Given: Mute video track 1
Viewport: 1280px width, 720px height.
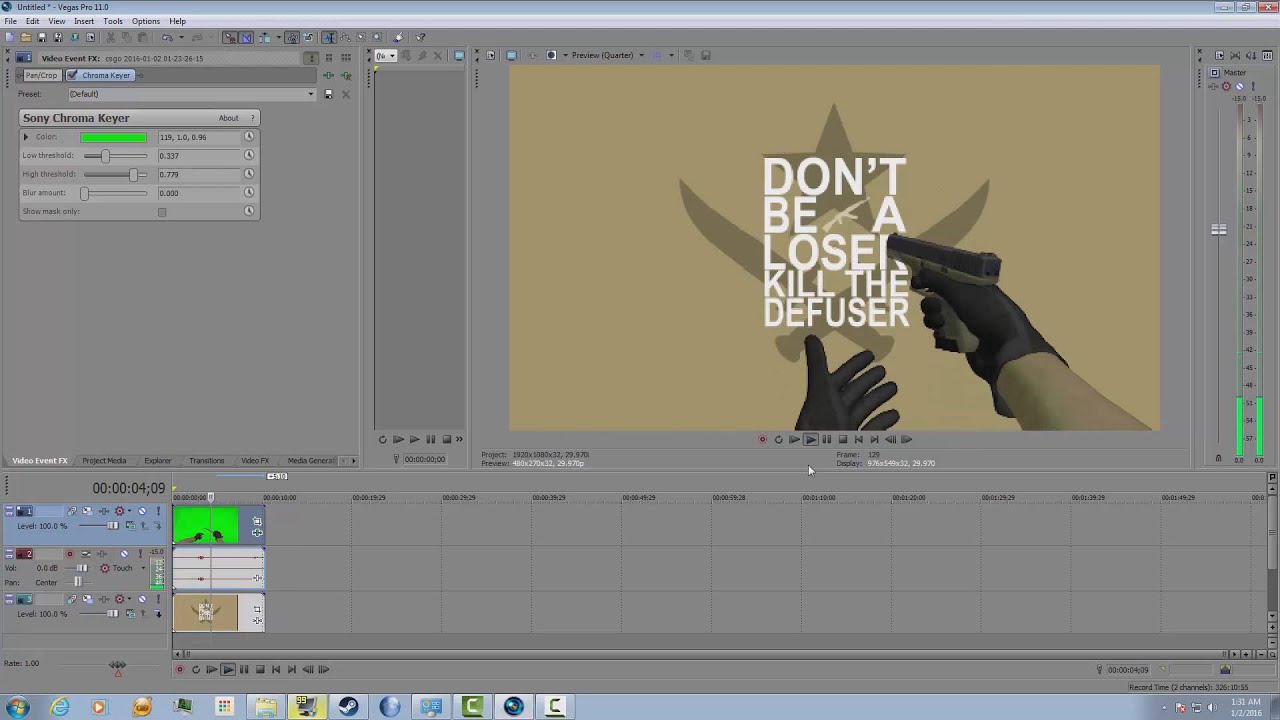Looking at the screenshot, I should [142, 511].
